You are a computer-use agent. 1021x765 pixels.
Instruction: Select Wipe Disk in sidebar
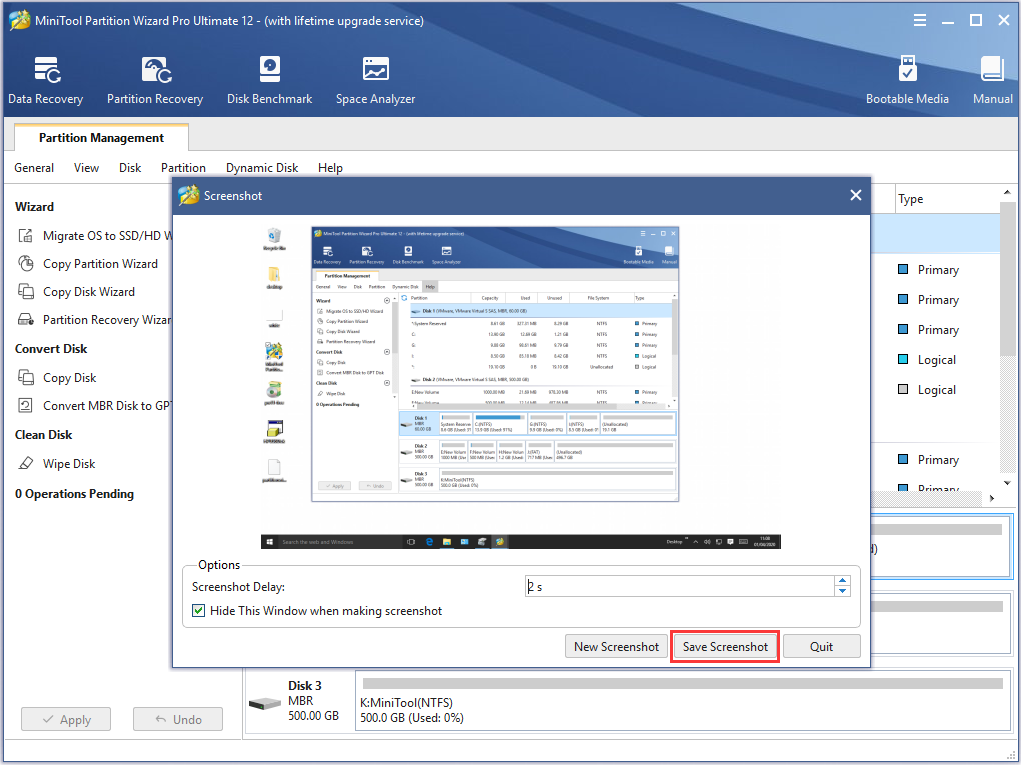(x=69, y=464)
